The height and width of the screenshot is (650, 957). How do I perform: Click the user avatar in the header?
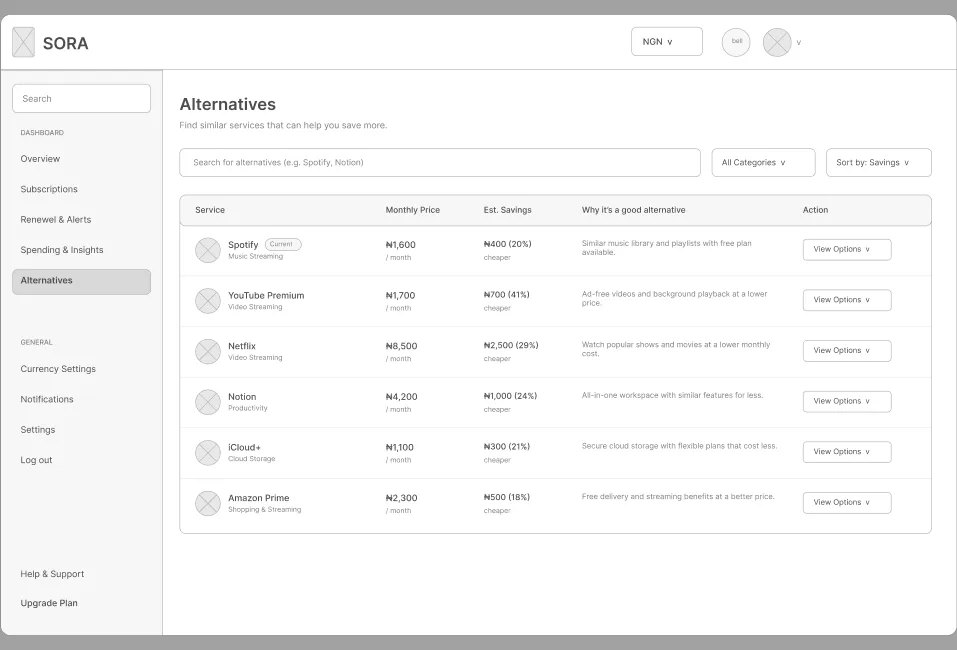(777, 42)
